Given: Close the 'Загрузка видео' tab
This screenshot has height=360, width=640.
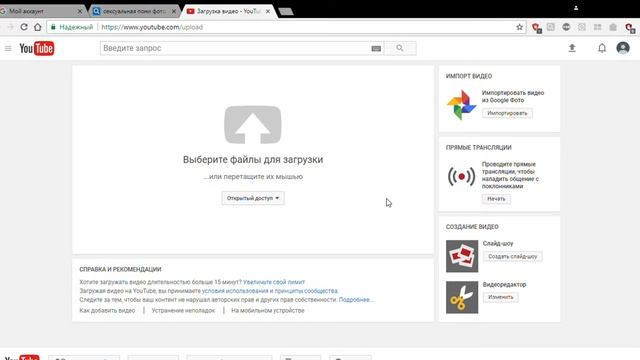Looking at the screenshot, I should (268, 11).
